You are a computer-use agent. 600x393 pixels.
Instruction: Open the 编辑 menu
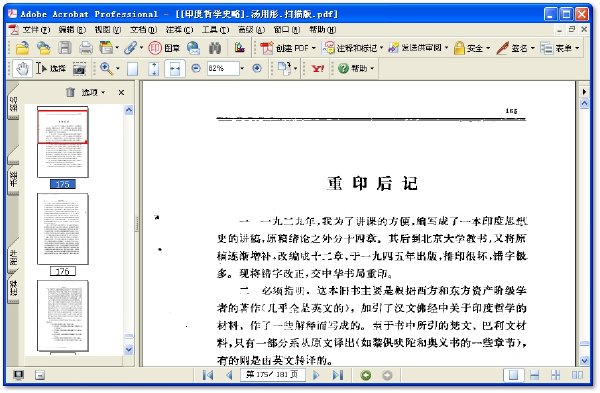[x=72, y=29]
